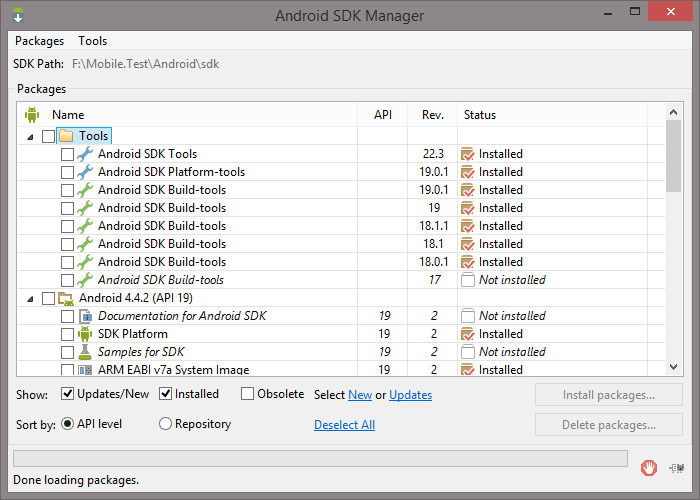Click the Delete packages button
The image size is (700, 500).
pyautogui.click(x=608, y=425)
